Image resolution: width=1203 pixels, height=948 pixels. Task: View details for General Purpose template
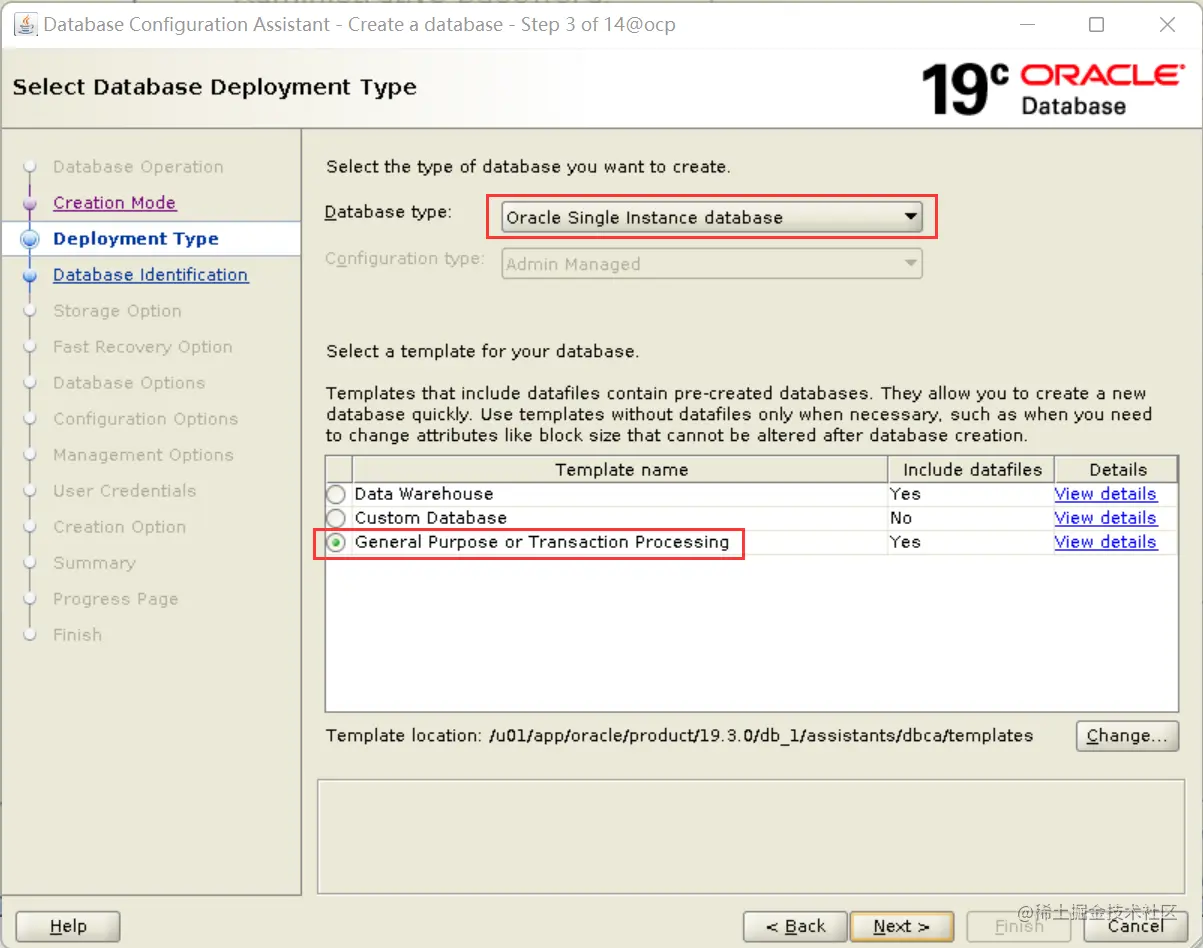(x=1105, y=542)
